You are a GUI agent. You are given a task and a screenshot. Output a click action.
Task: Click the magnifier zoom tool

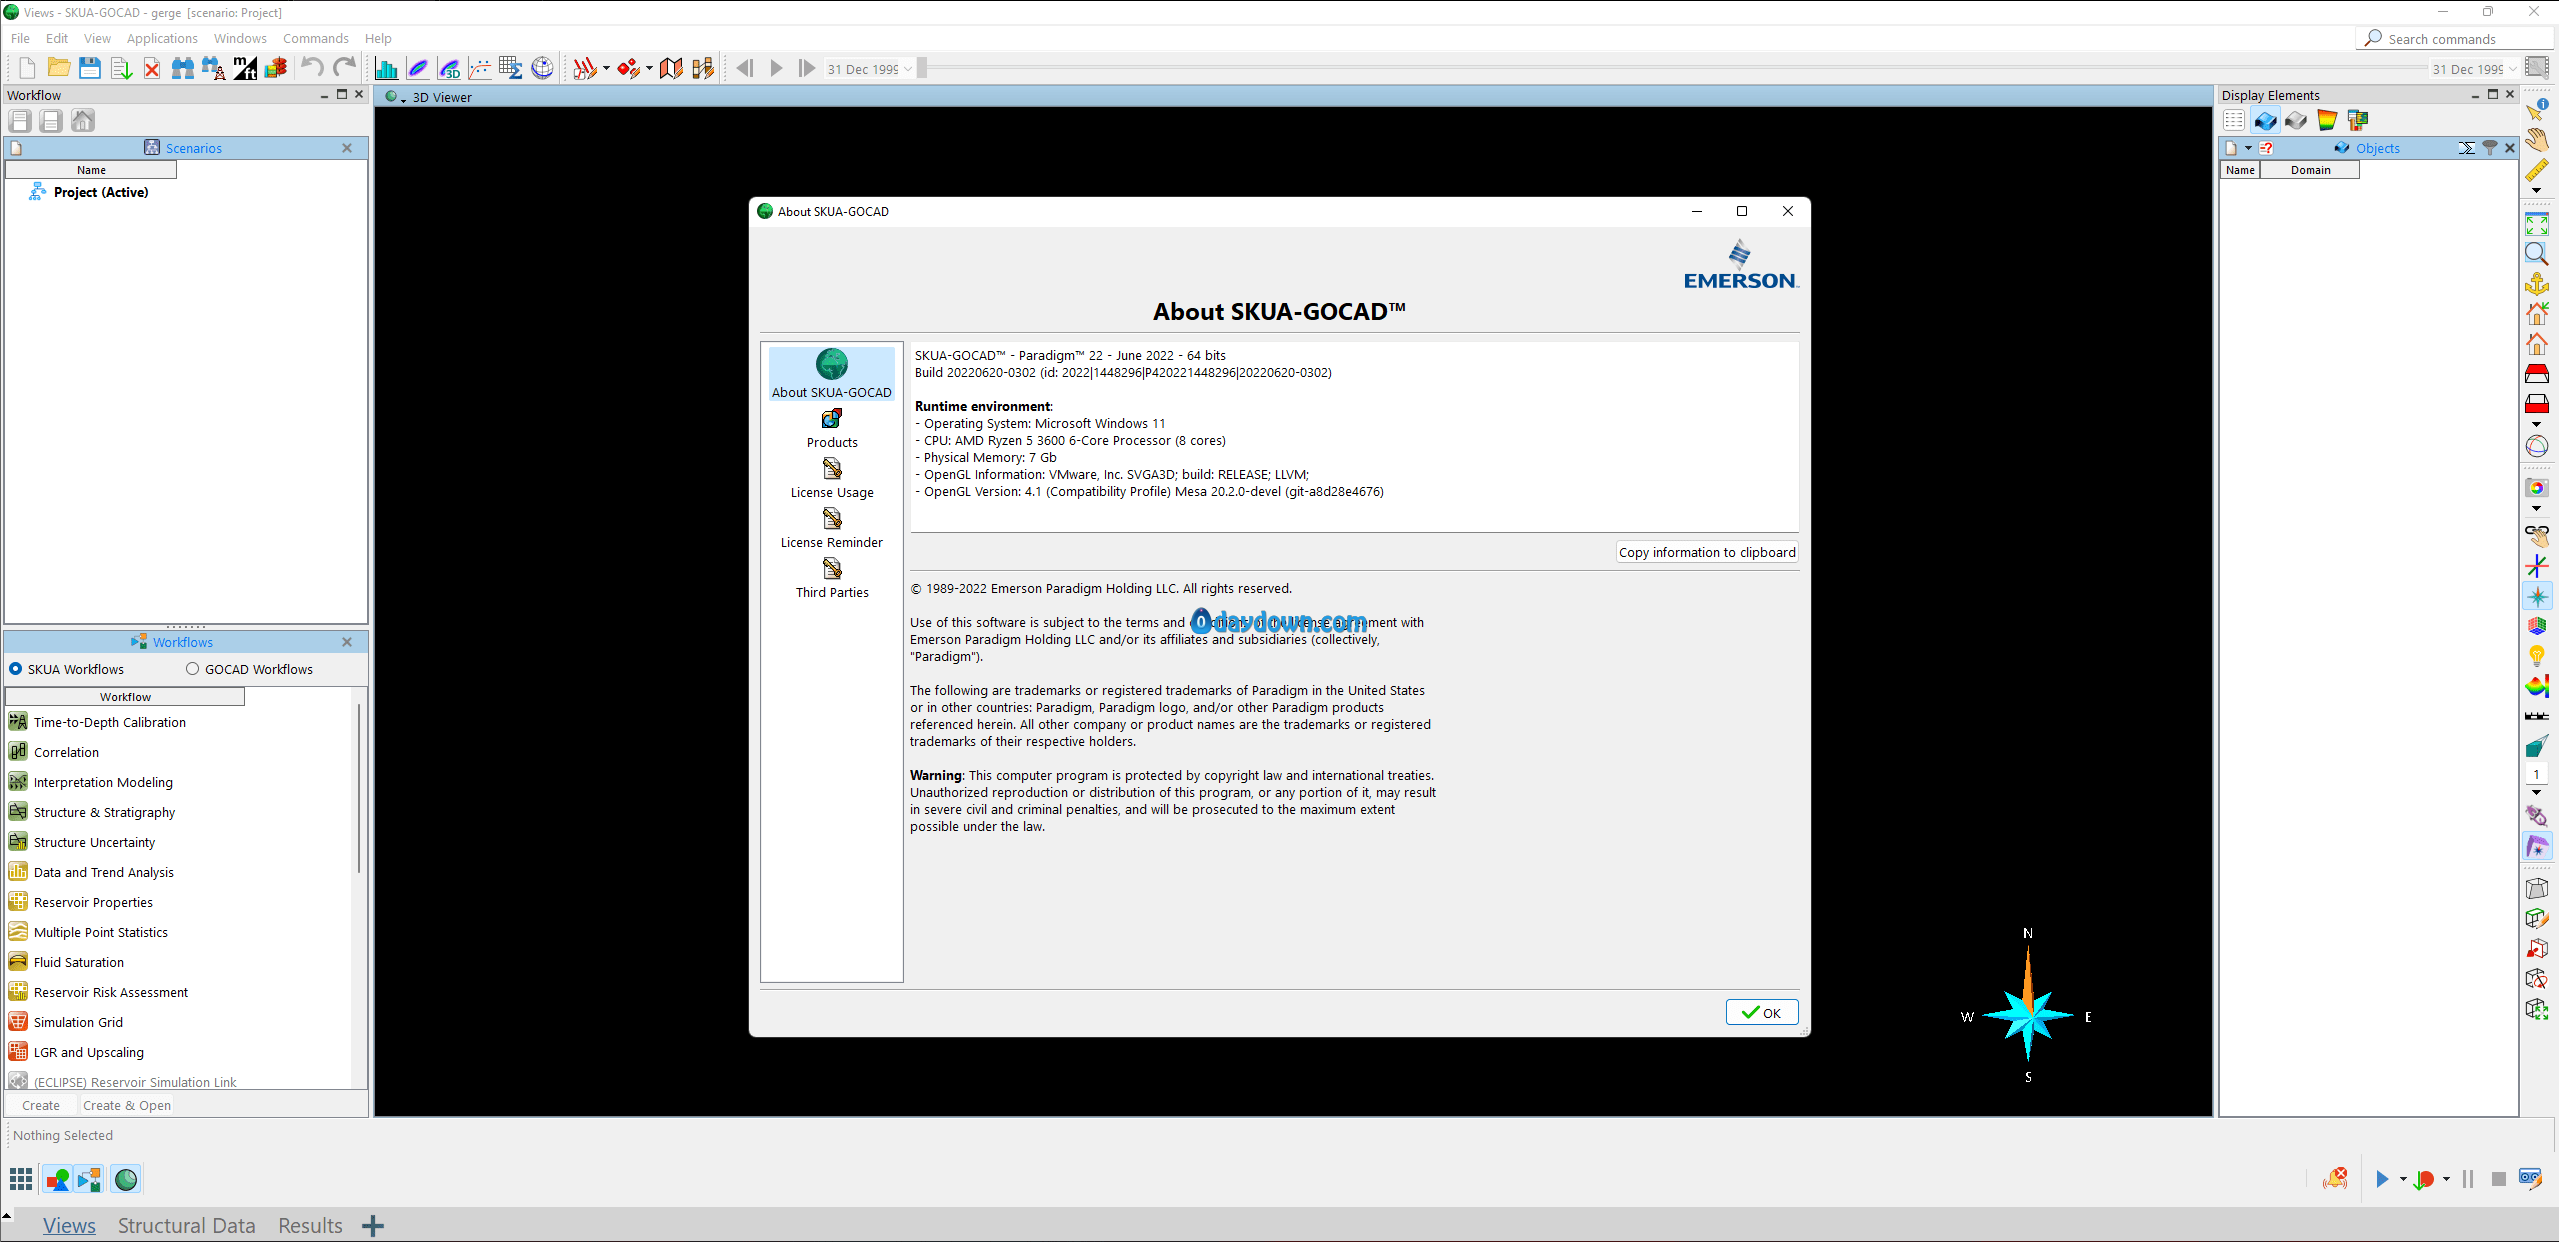click(x=2537, y=254)
